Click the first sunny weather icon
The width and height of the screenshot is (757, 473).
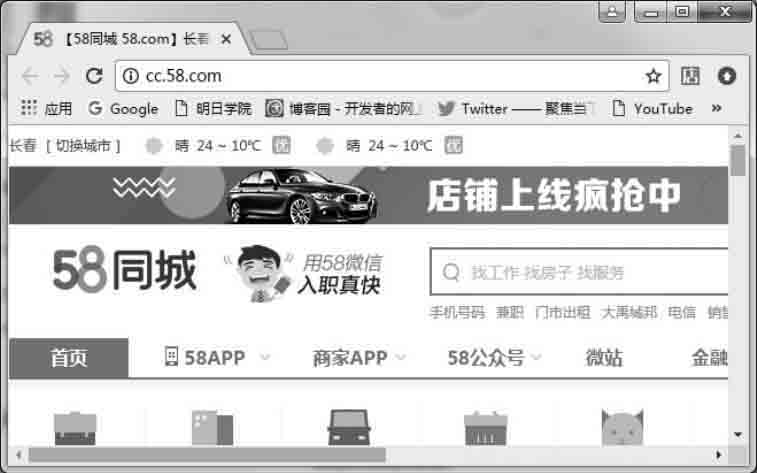click(x=154, y=145)
